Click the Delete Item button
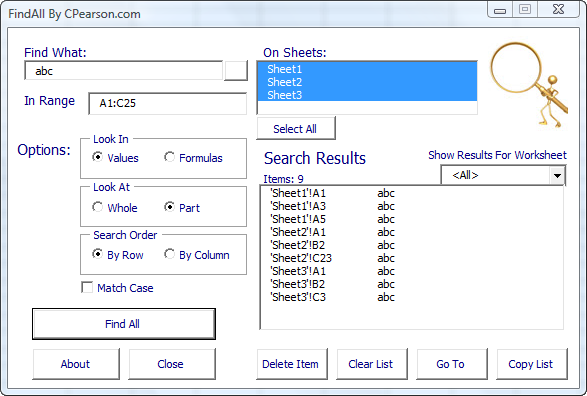Screen dimensions: 587x396 pyautogui.click(x=292, y=364)
